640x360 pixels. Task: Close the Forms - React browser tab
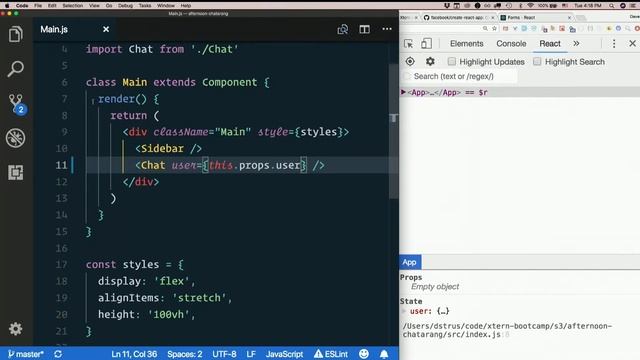(569, 18)
